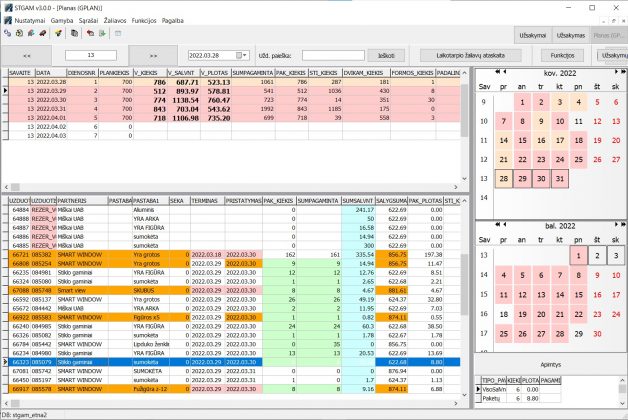The height and width of the screenshot is (420, 628).
Task: Advance to the next week with >> button
Action: [x=154, y=55]
